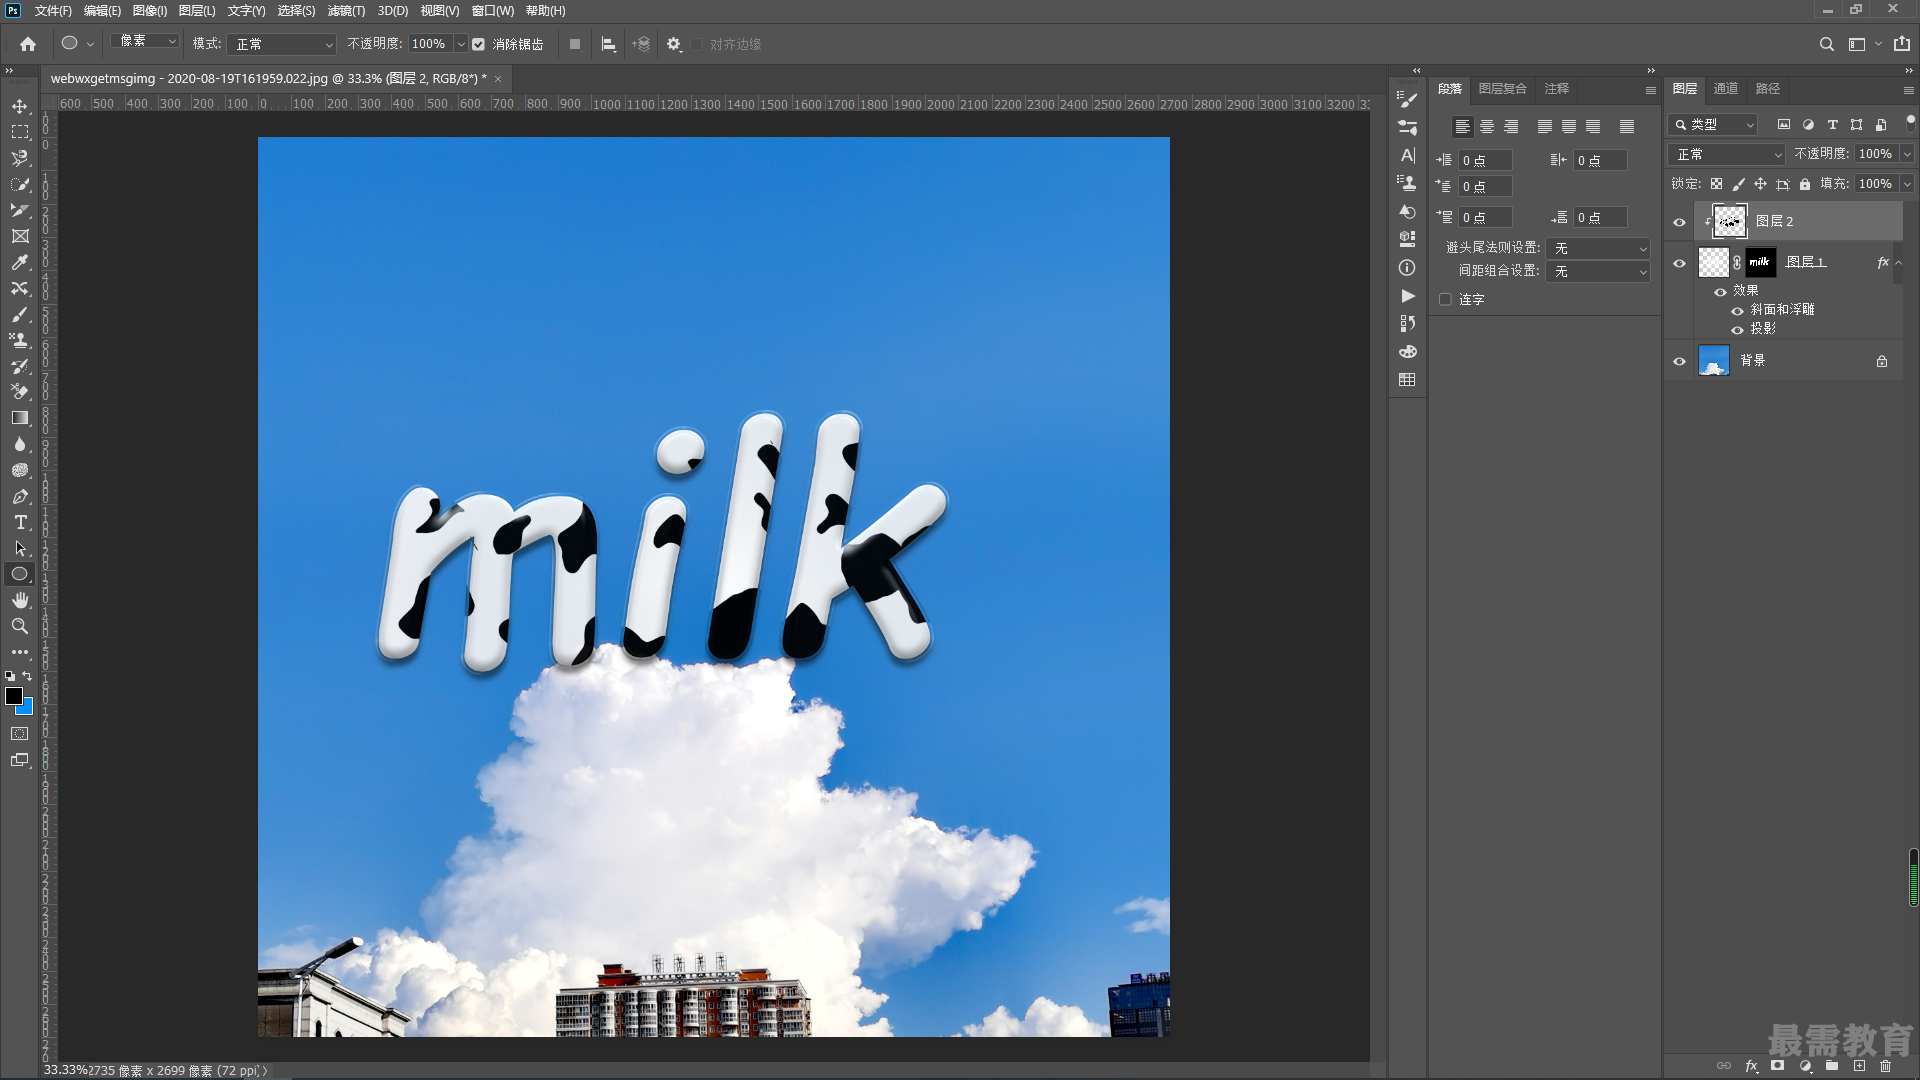This screenshot has width=1920, height=1080.
Task: Click the justify all button
Action: tap(1627, 127)
